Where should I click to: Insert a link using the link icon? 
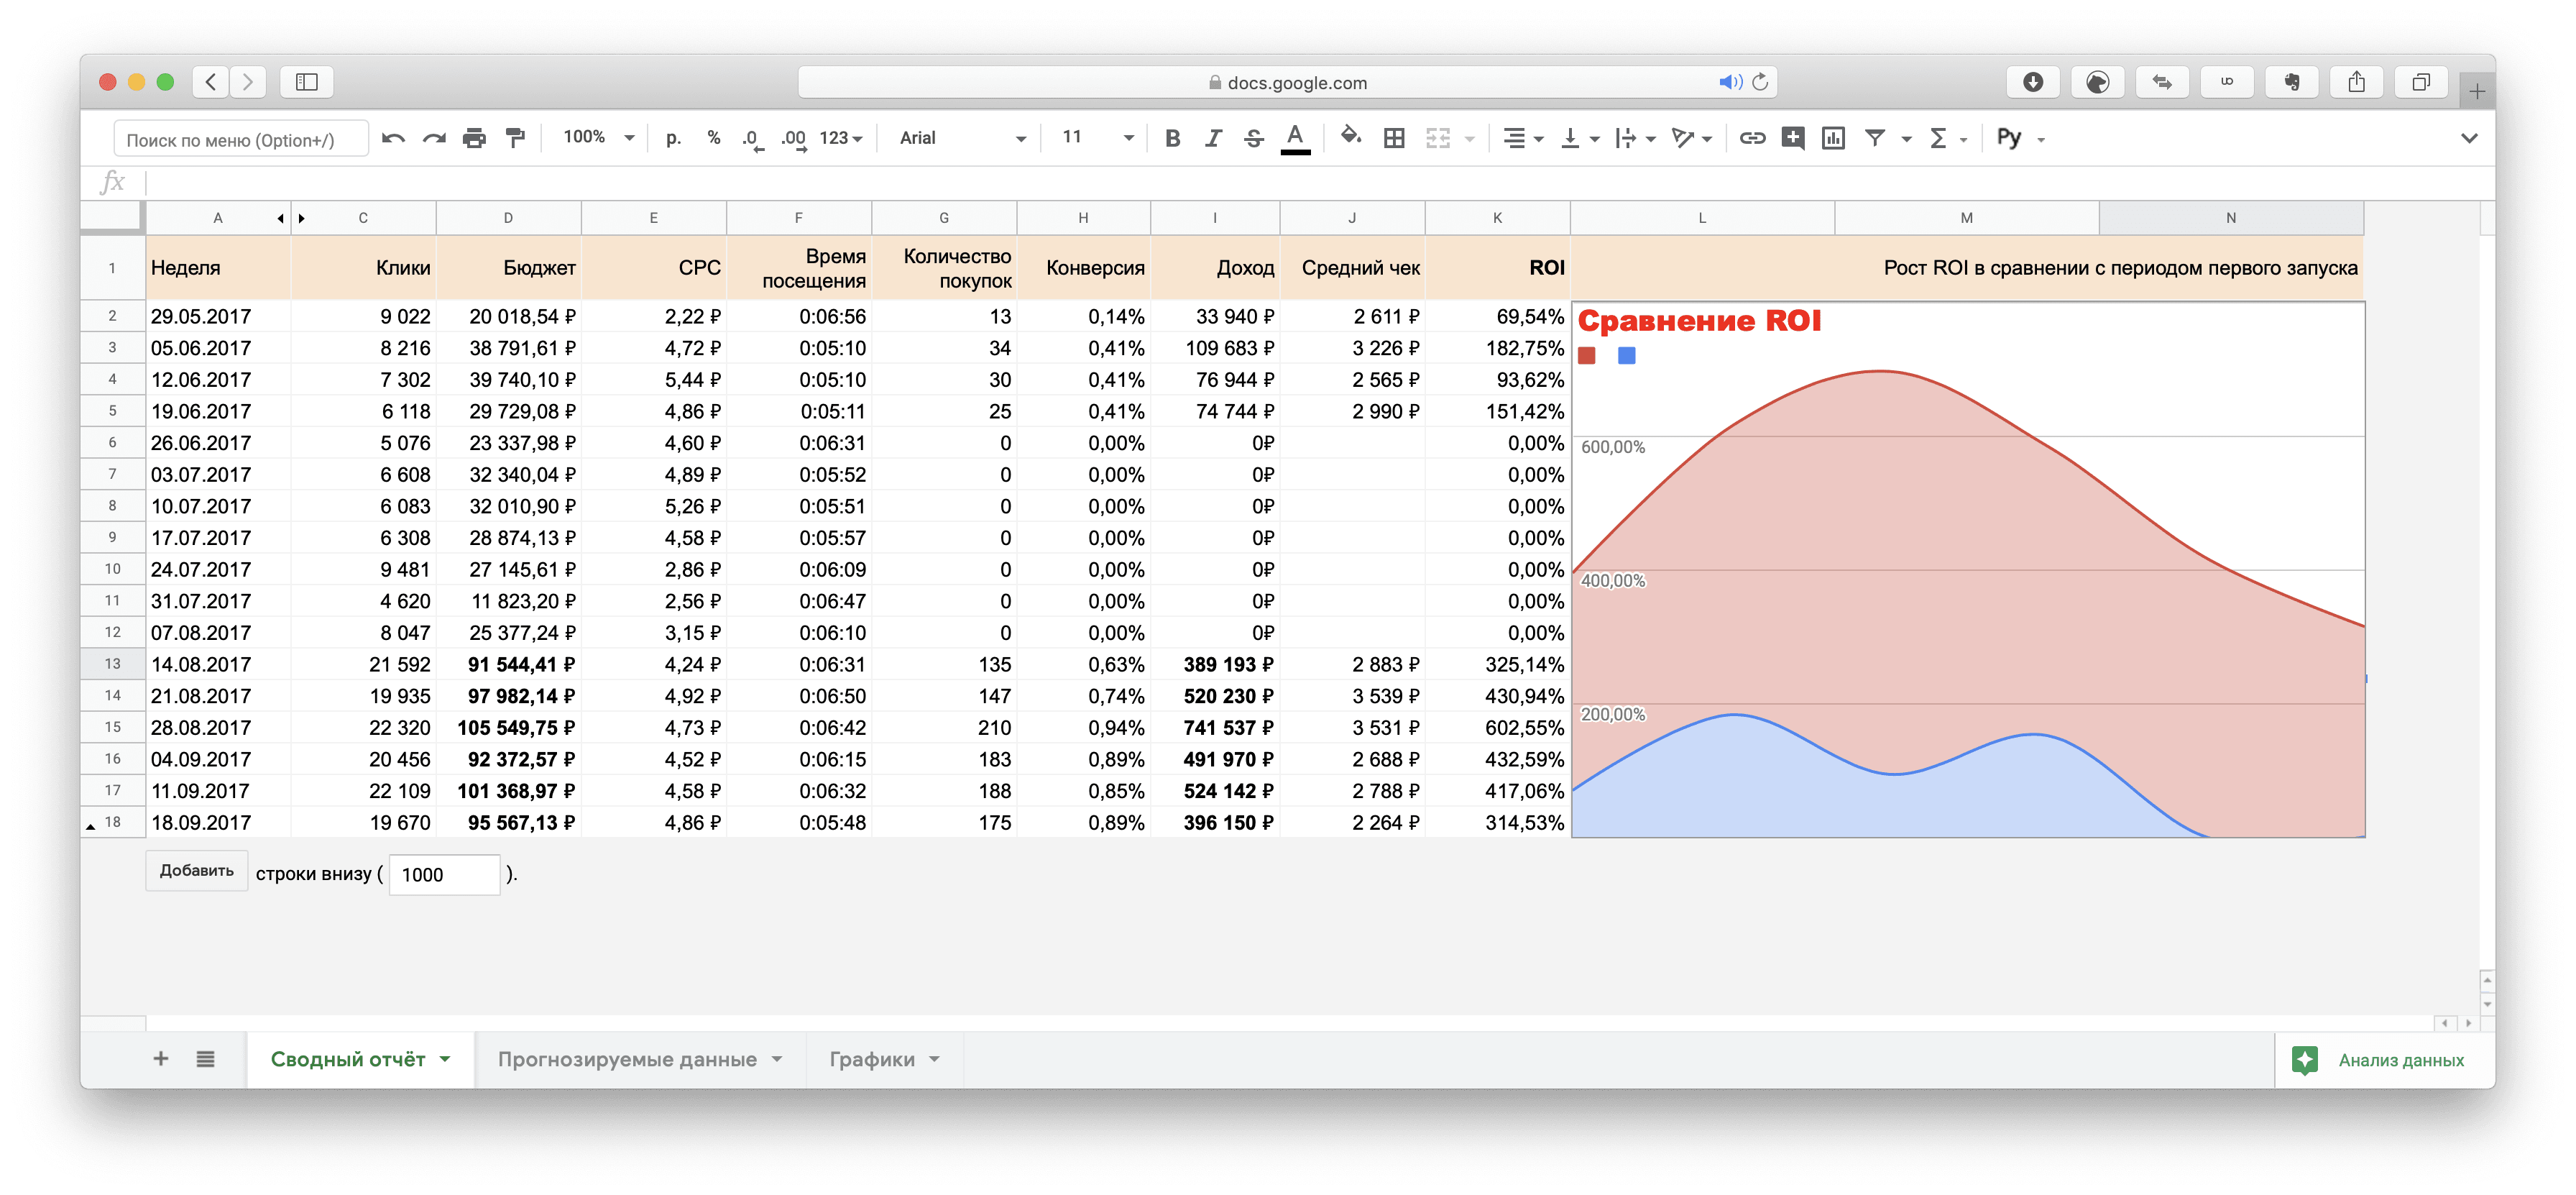[1752, 138]
